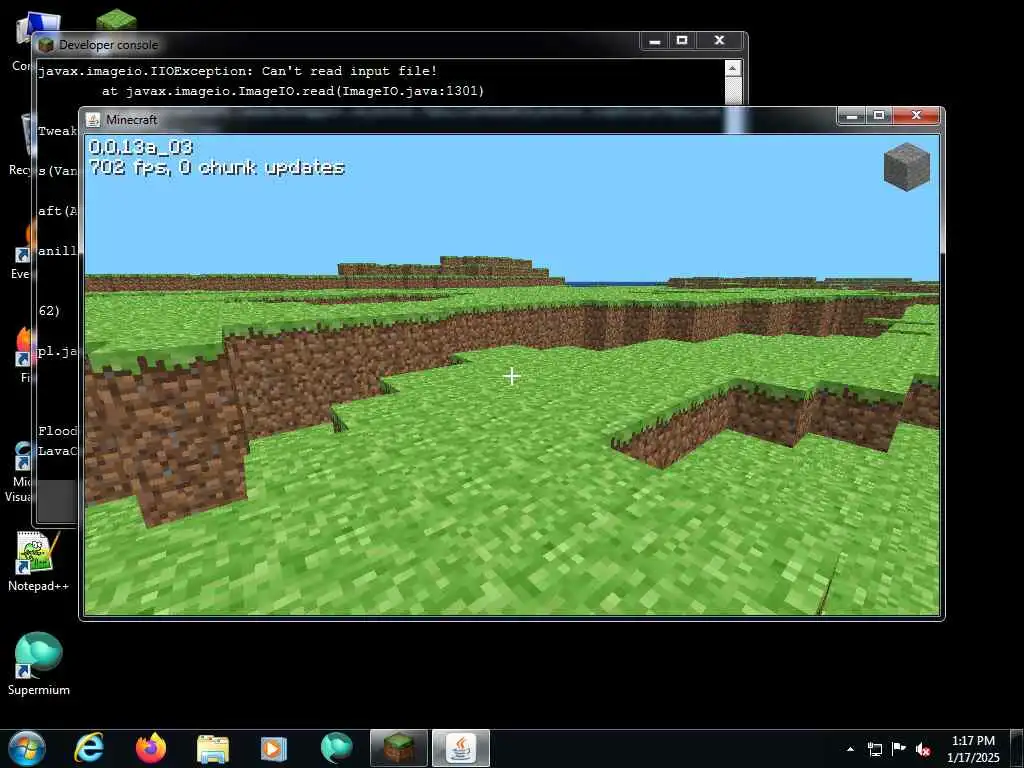Click the muted volume tray icon

[923, 749]
